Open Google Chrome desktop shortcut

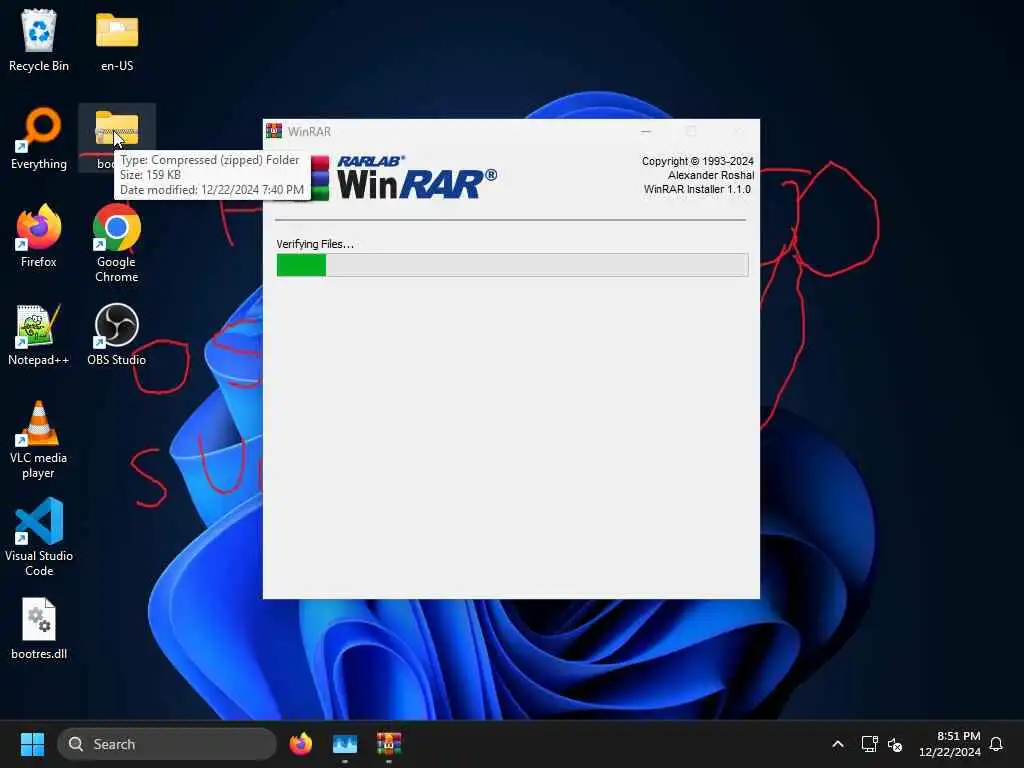(117, 243)
